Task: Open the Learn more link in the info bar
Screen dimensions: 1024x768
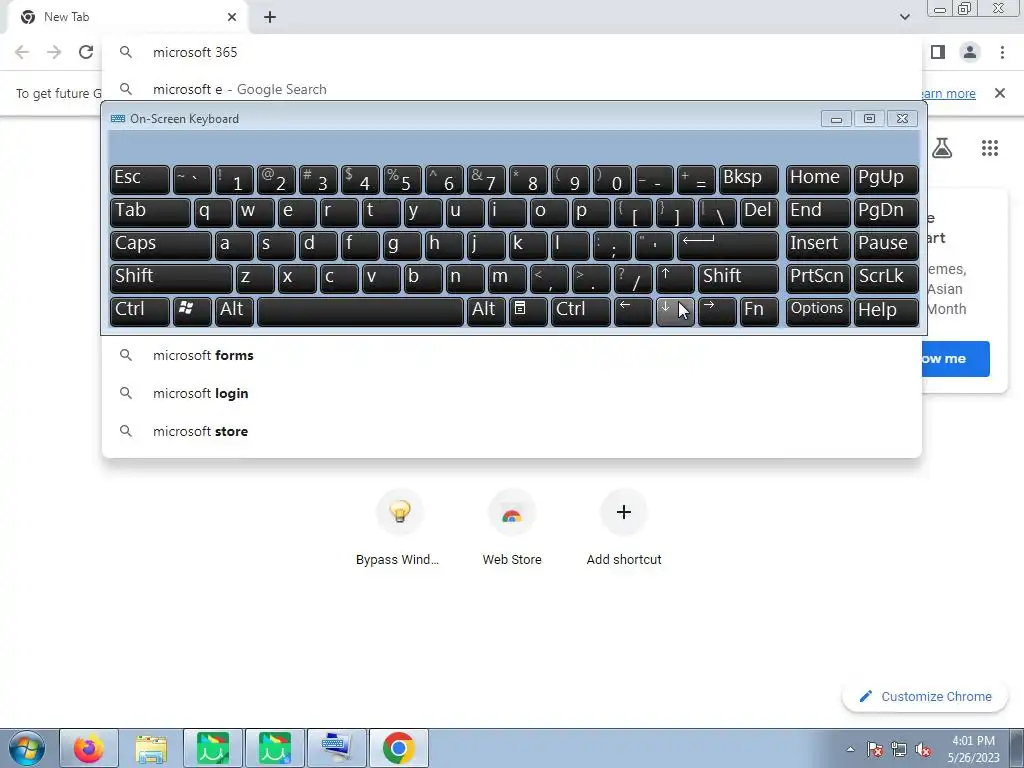Action: pos(946,93)
